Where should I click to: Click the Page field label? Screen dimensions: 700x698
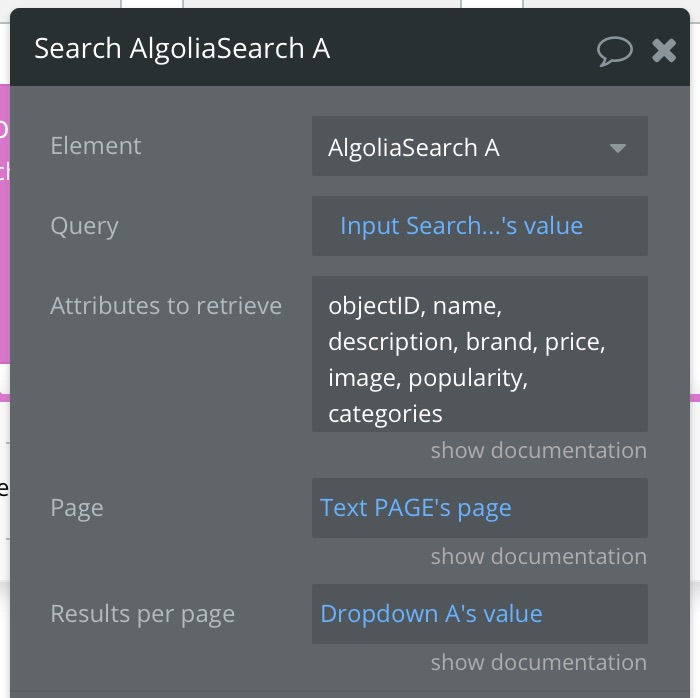[x=77, y=508]
